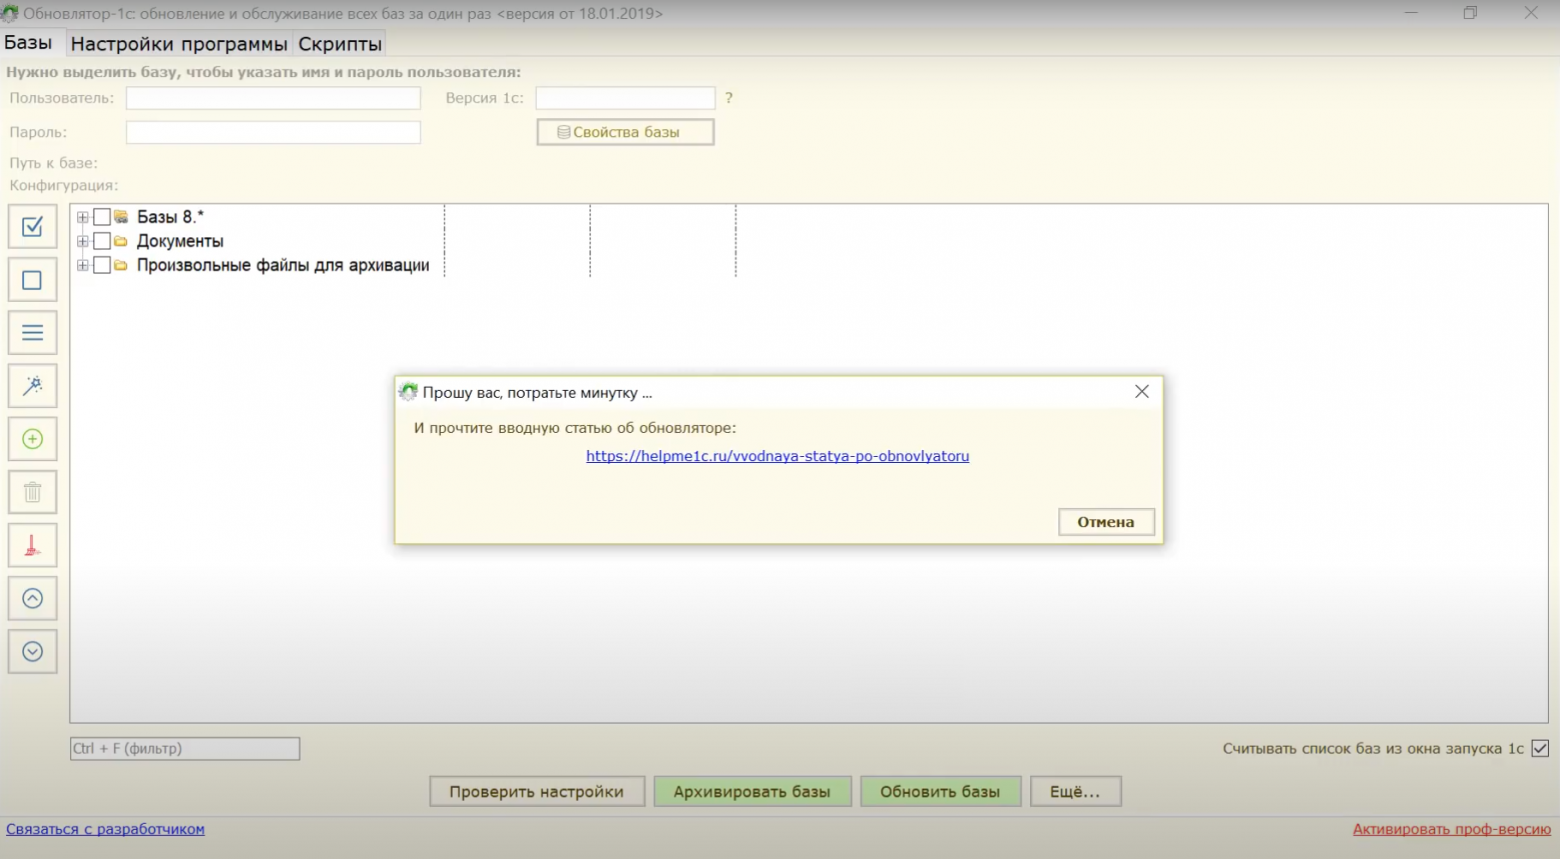This screenshot has width=1560, height=859.
Task: Open the helpme1c.ru intro article link
Action: (x=777, y=456)
